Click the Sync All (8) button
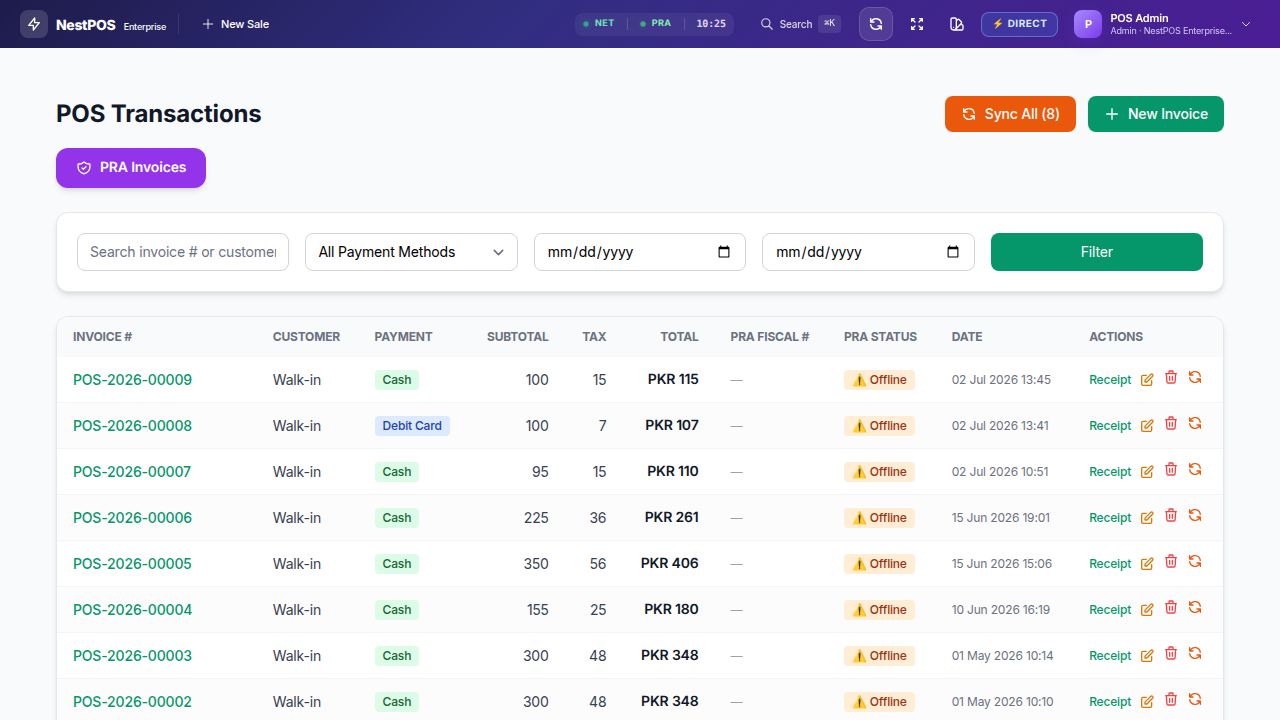 (1010, 114)
